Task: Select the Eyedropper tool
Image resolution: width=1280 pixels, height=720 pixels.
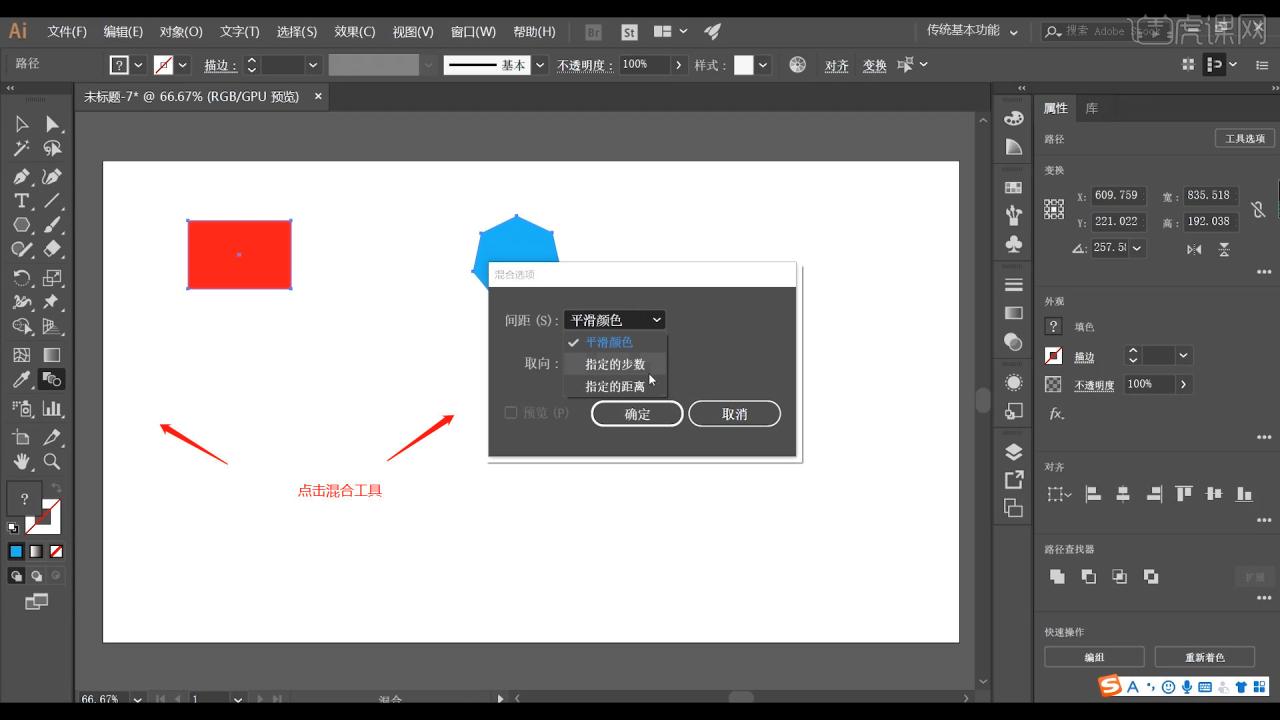Action: [x=21, y=380]
